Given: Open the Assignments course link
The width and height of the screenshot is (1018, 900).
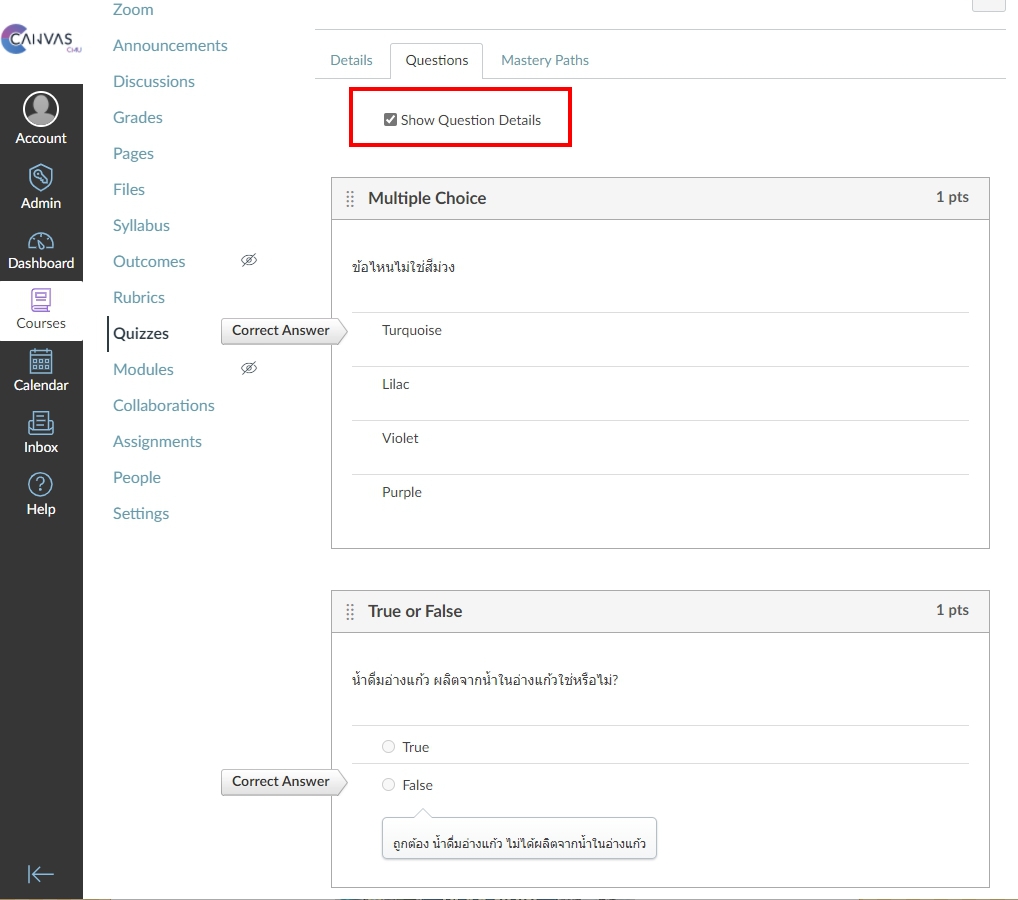Looking at the screenshot, I should [x=157, y=442].
